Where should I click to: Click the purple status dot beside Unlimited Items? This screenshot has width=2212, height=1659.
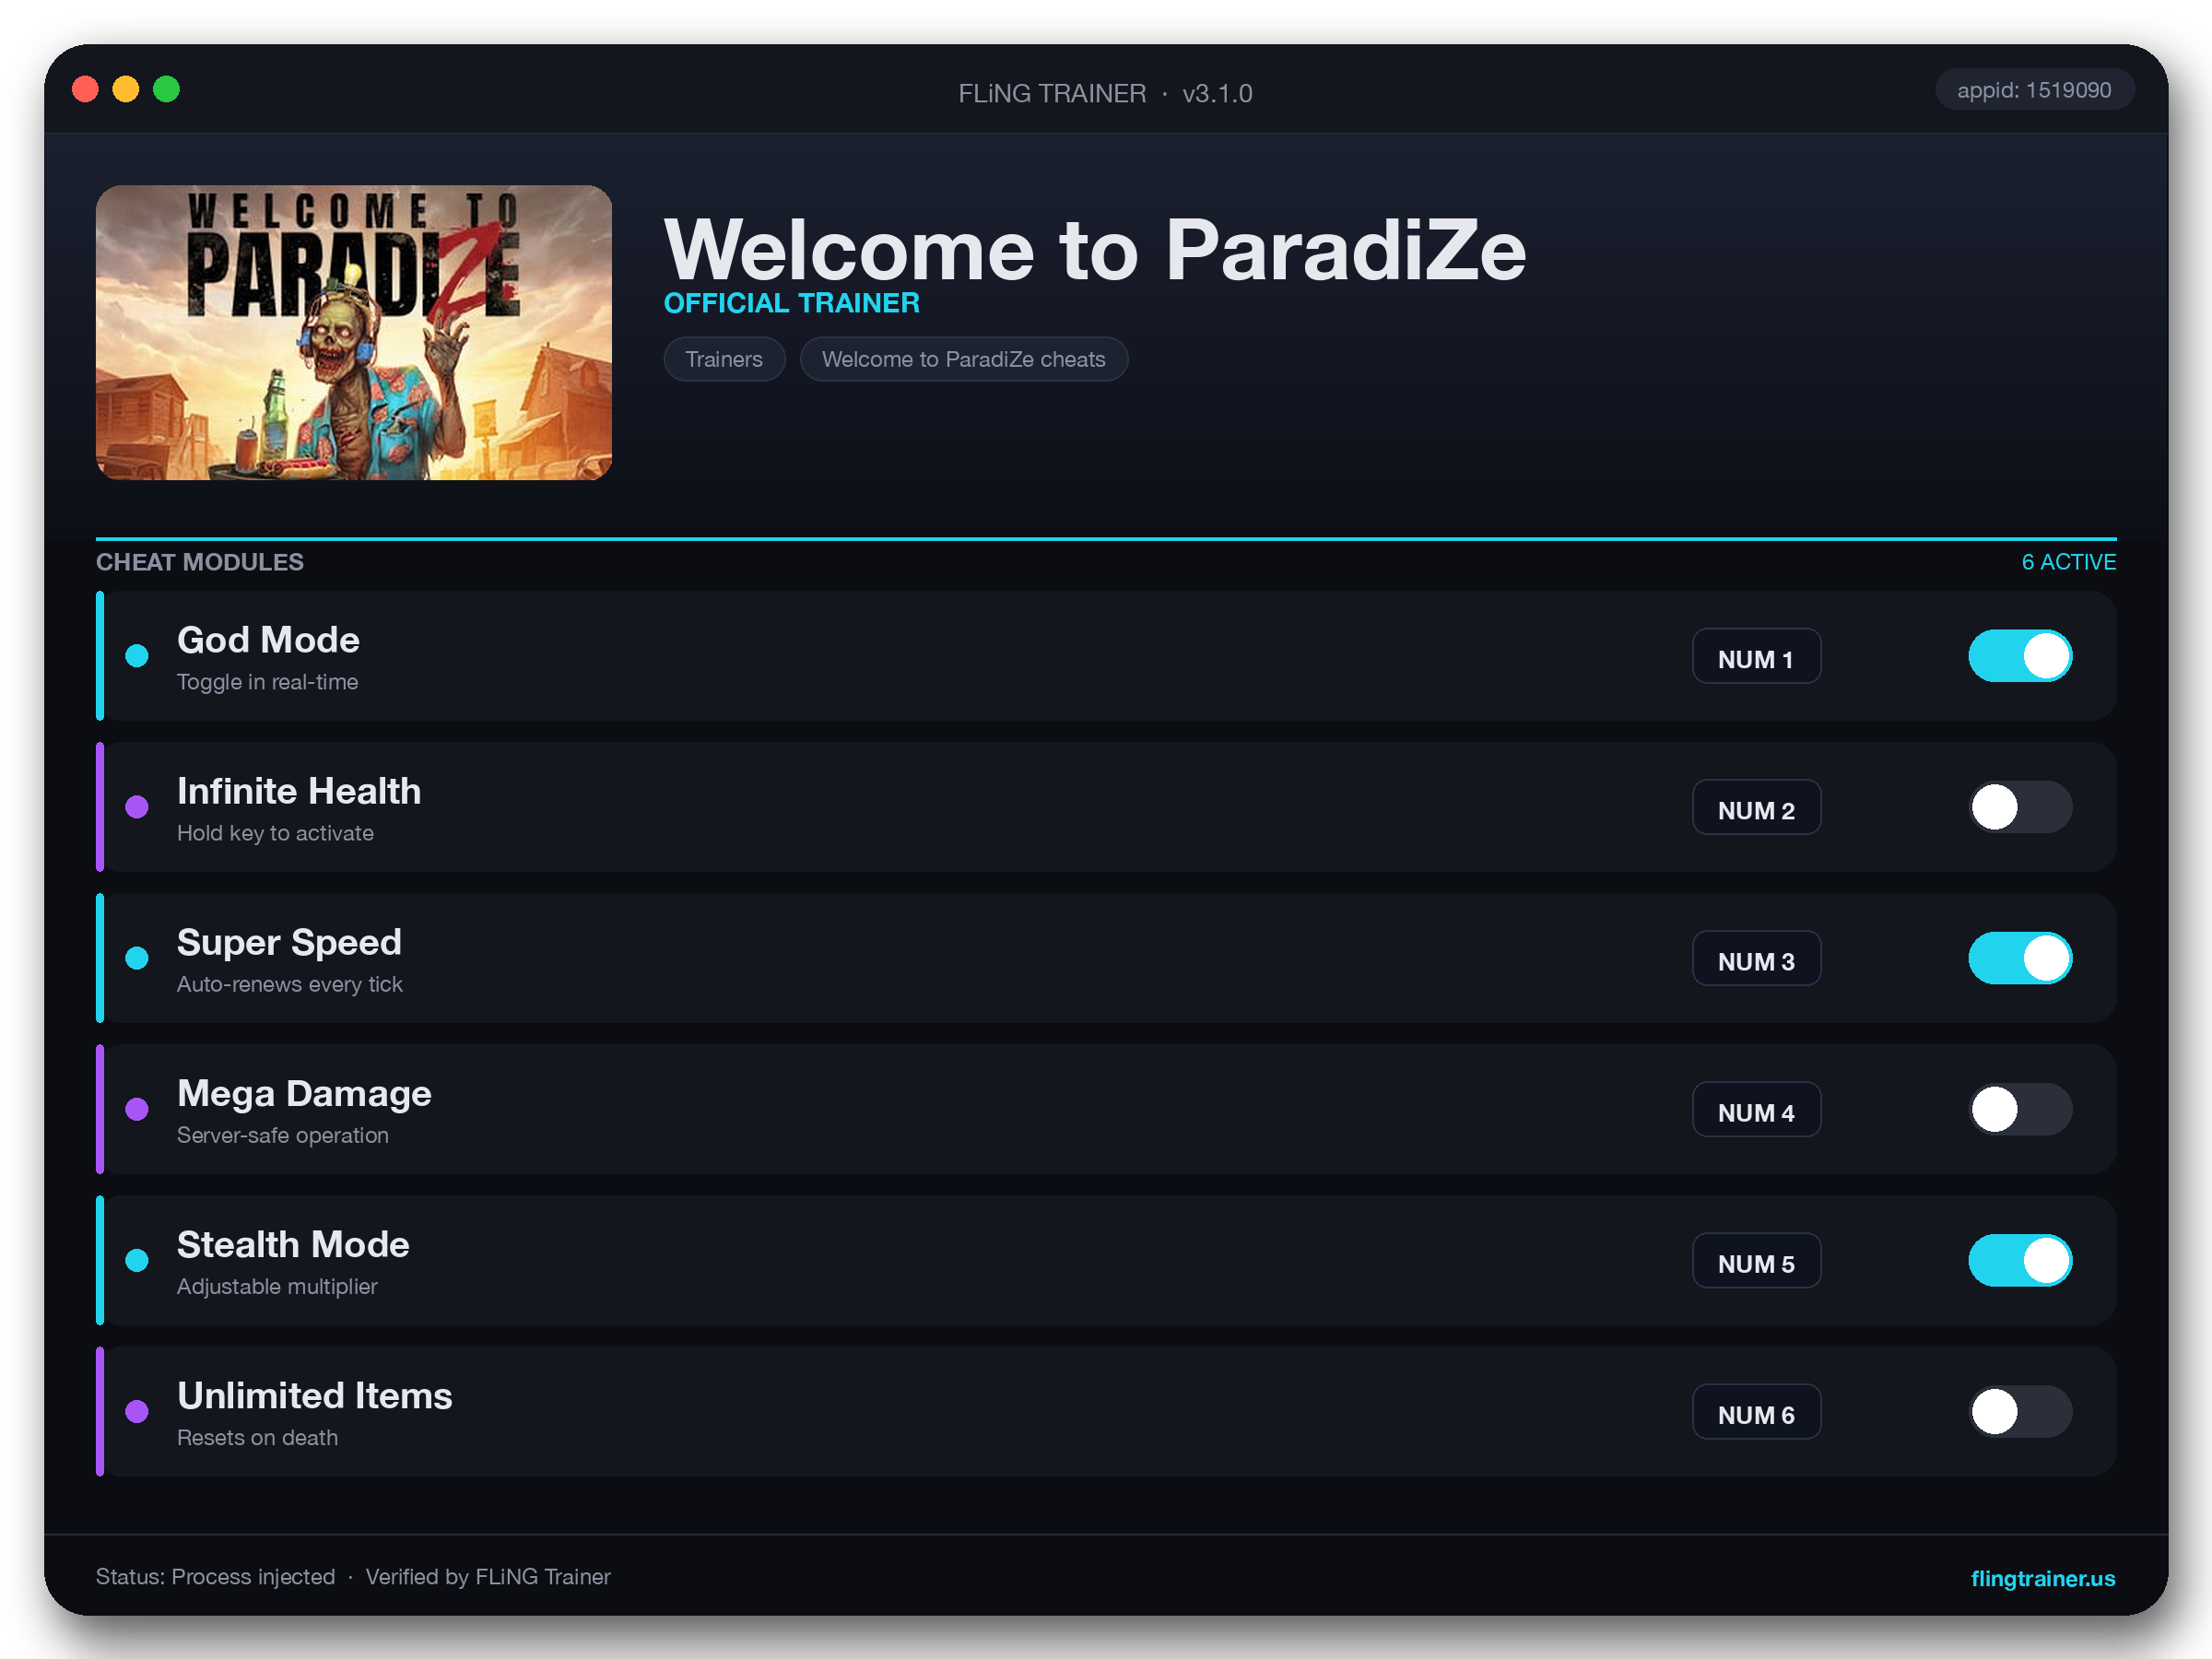coord(137,1411)
